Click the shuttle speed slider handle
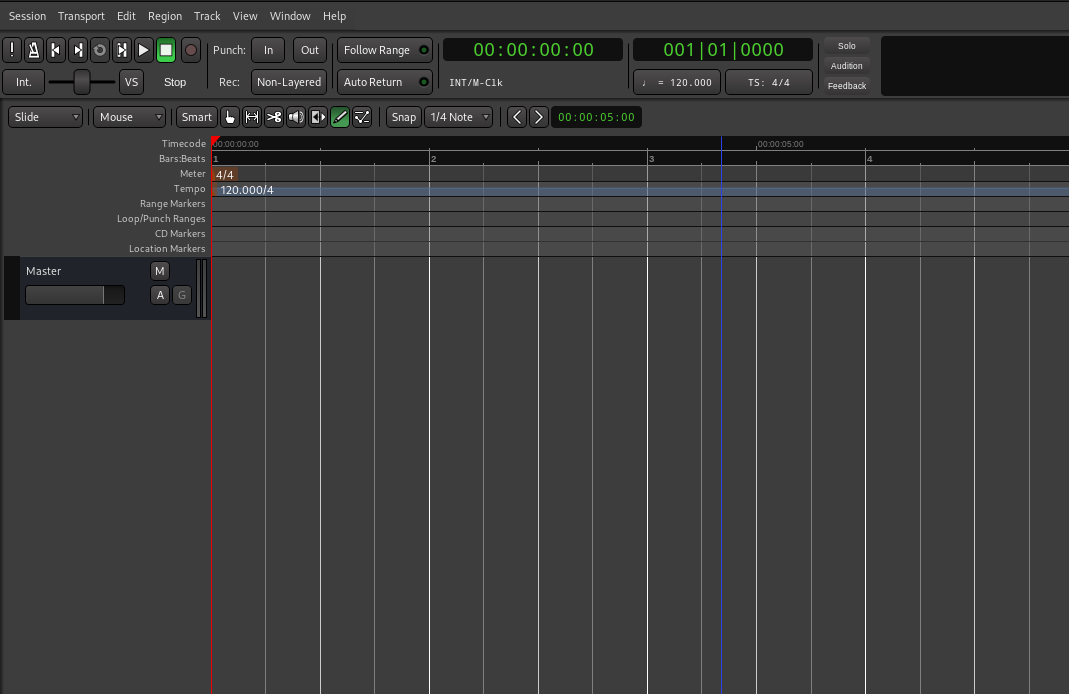 click(x=82, y=82)
